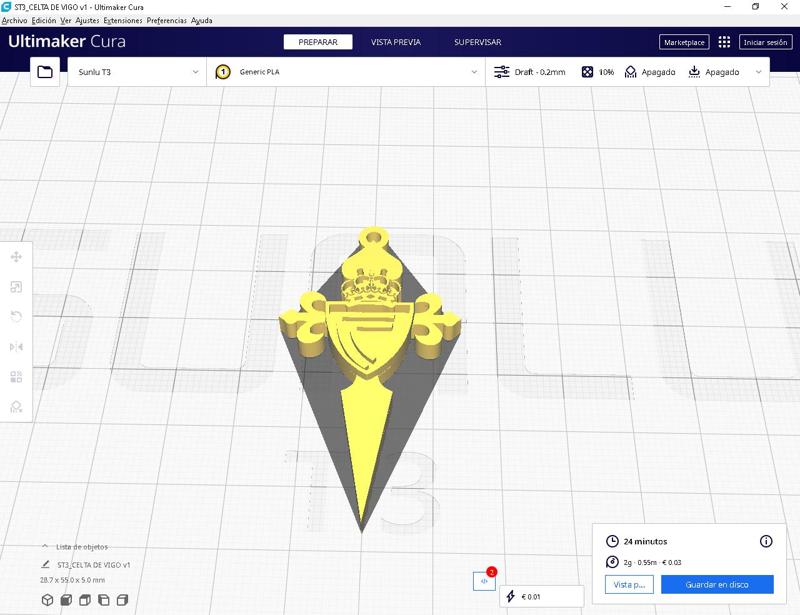The image size is (800, 615).
Task: Open the Ajustes menu
Action: (x=87, y=20)
